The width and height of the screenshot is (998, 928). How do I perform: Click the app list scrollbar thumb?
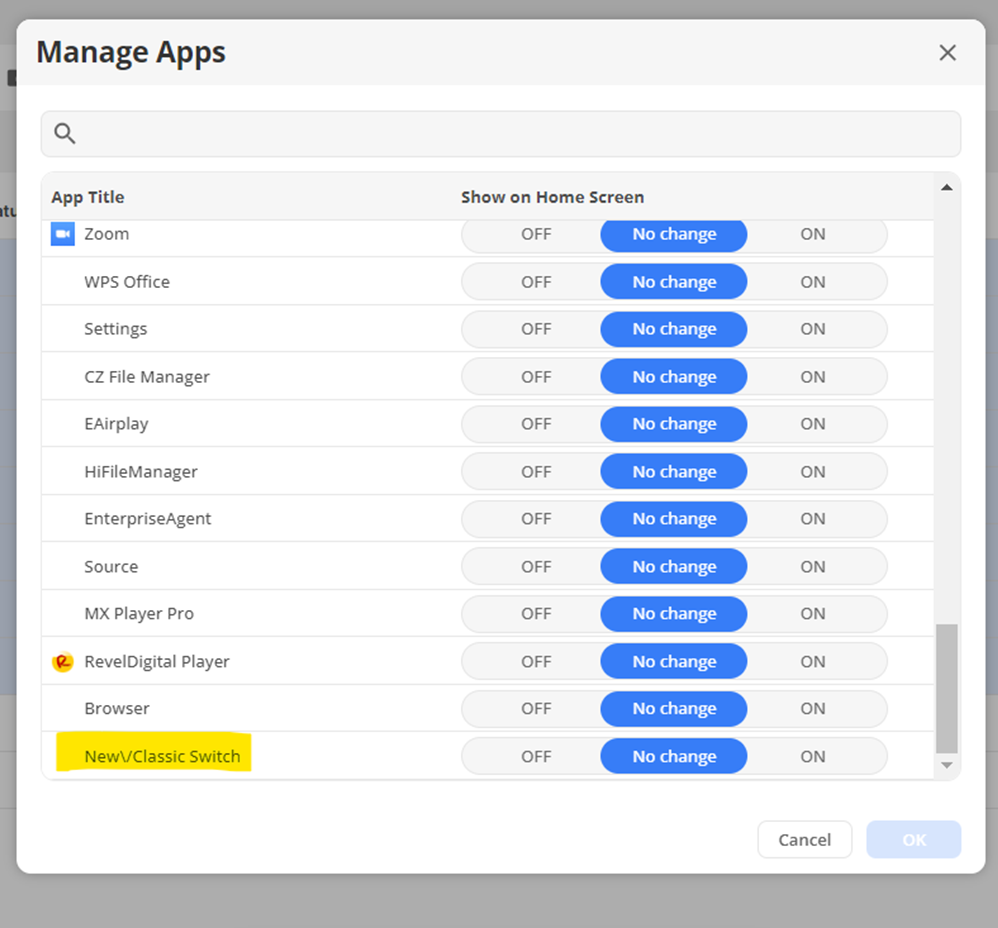point(946,689)
